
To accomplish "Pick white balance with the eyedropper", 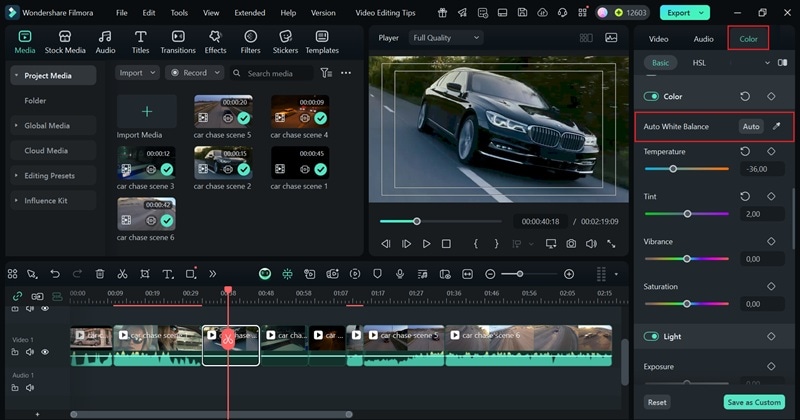I will pos(777,127).
